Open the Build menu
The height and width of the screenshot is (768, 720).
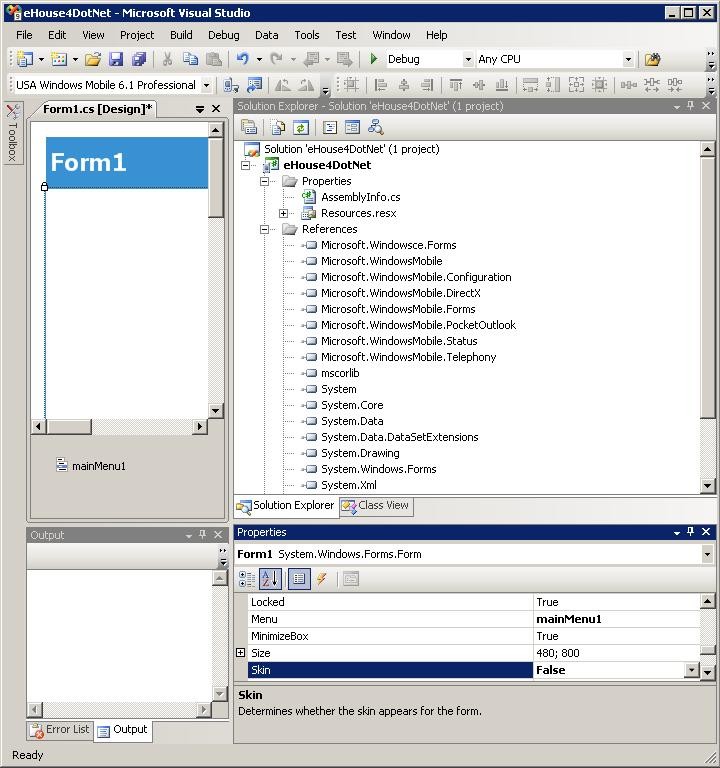click(x=181, y=35)
